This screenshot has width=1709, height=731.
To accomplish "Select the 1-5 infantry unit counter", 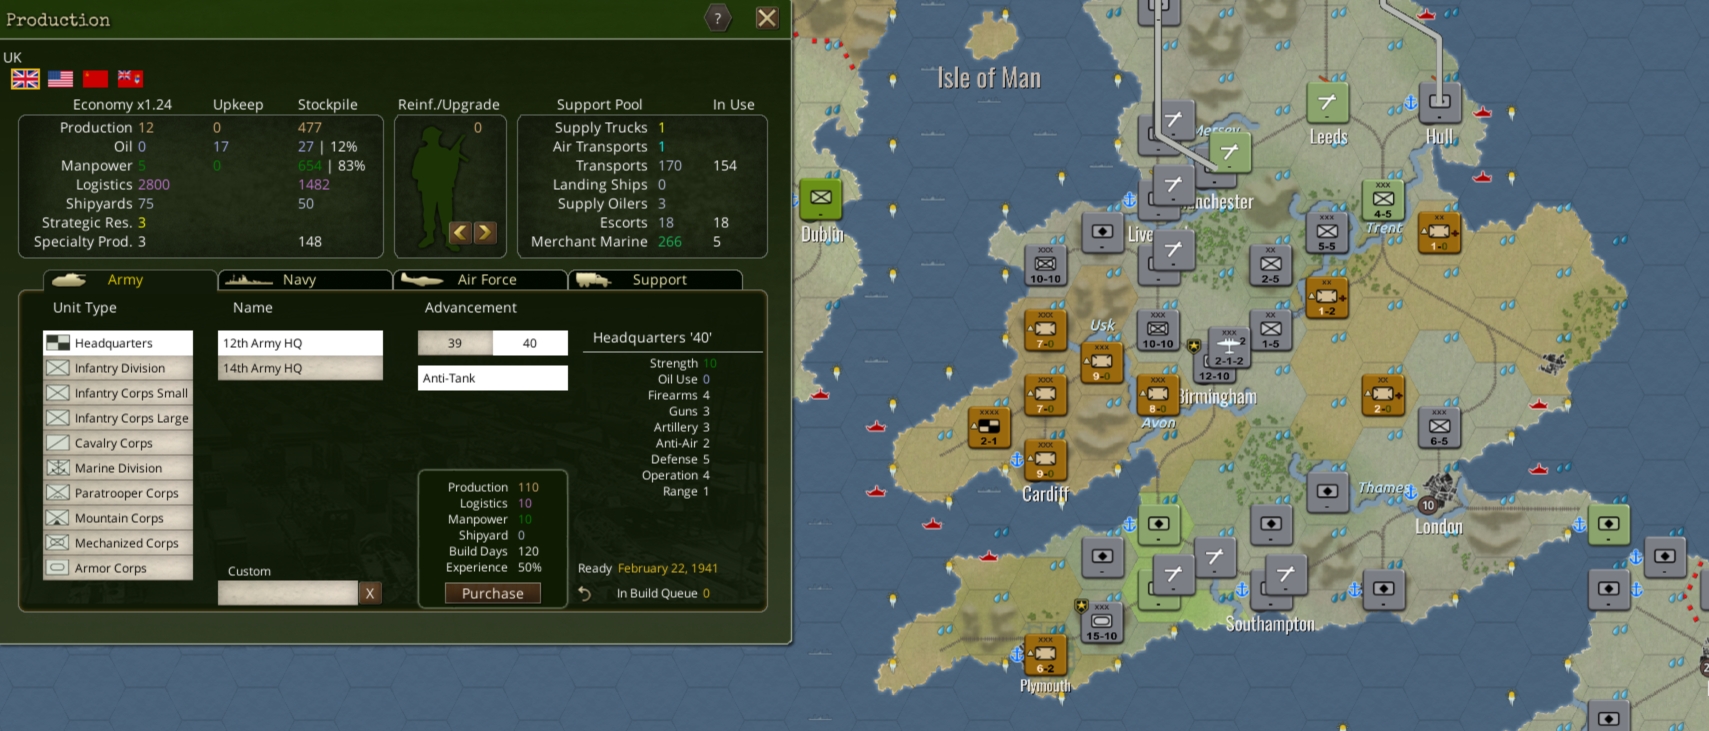I will coord(1271,331).
